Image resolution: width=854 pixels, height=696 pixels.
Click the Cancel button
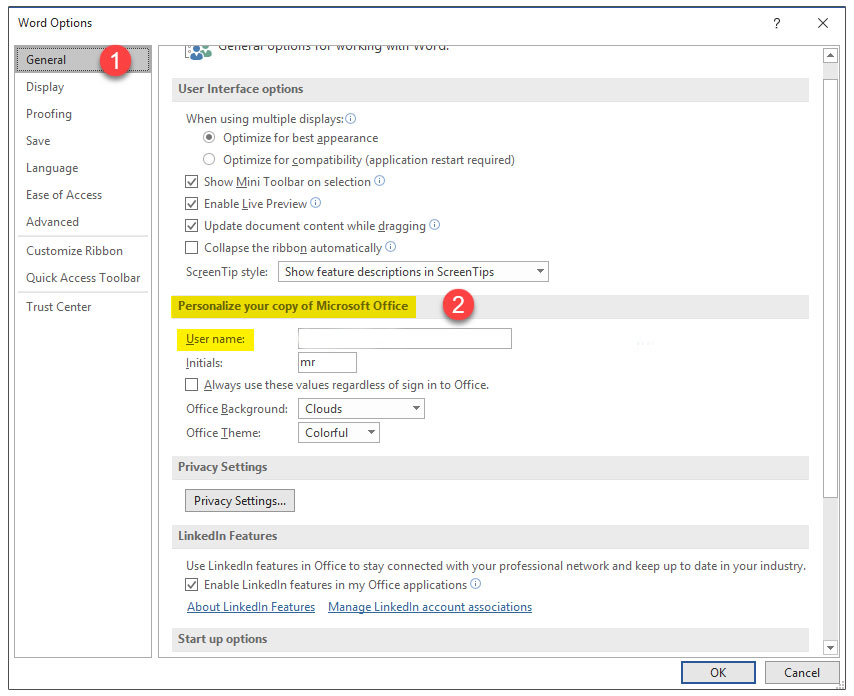click(x=802, y=673)
